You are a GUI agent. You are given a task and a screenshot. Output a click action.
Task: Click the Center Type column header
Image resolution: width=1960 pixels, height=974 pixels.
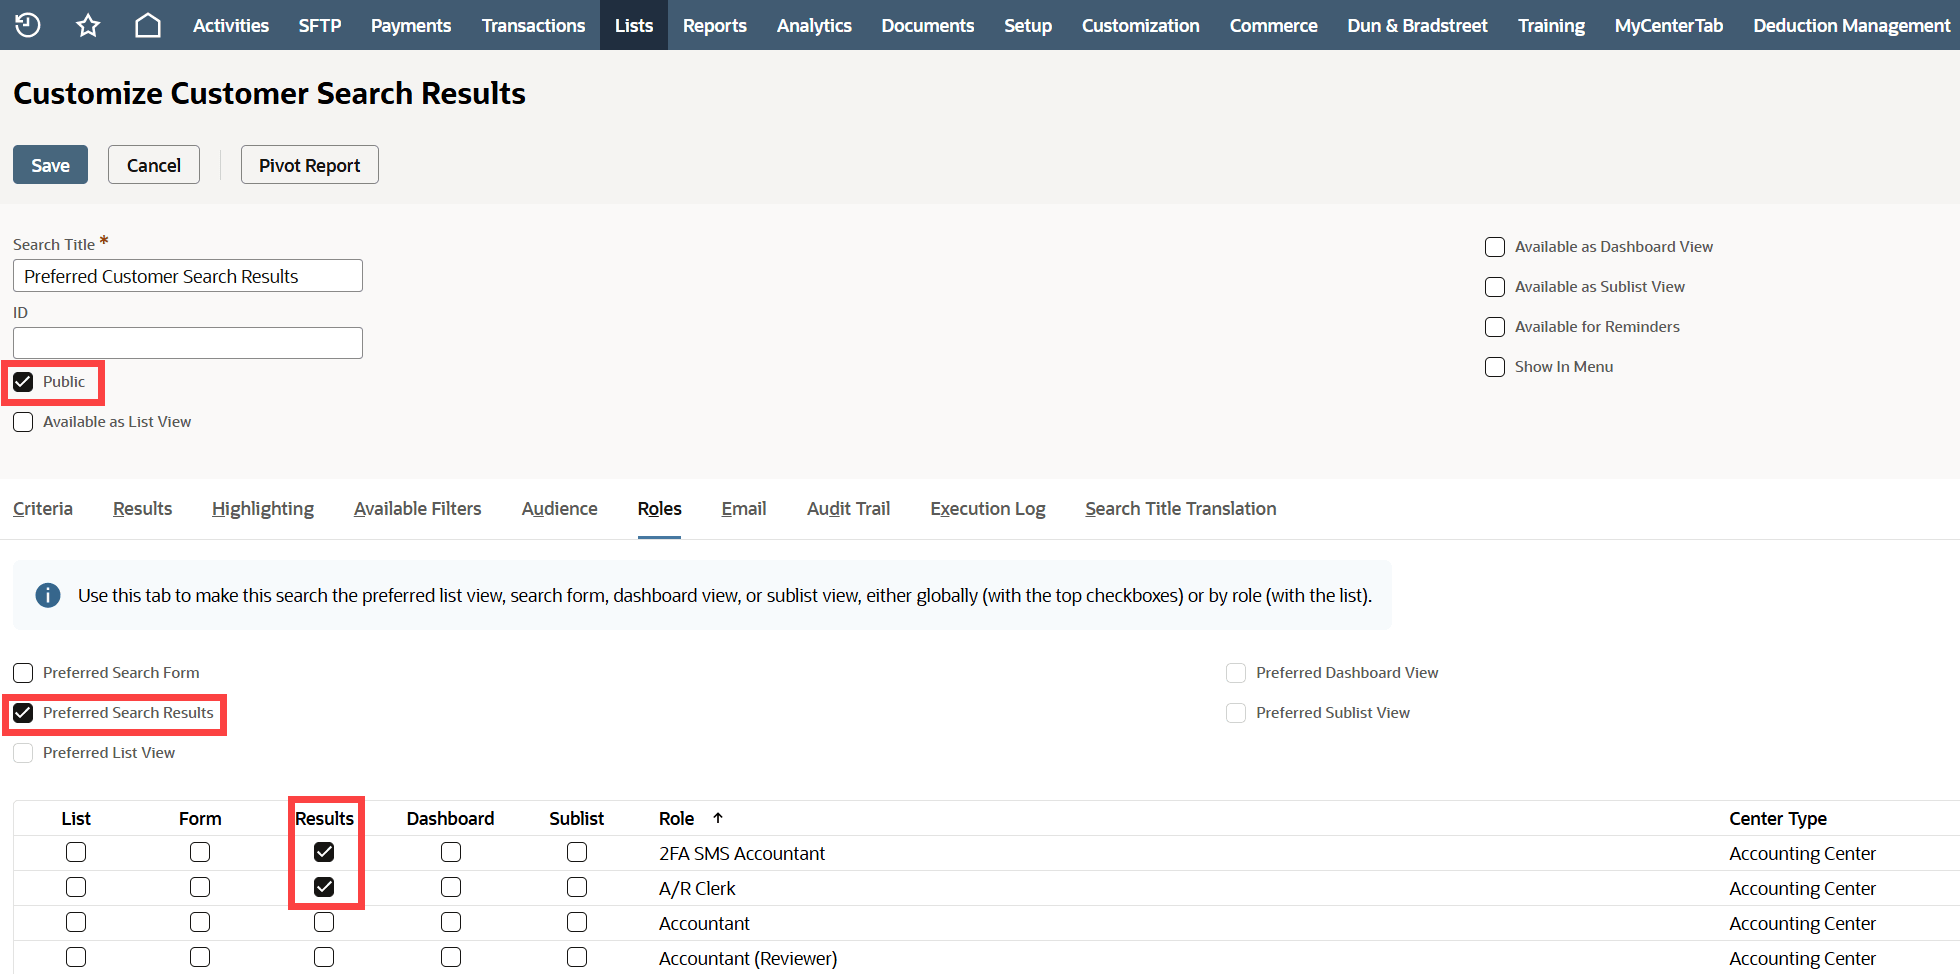click(1778, 818)
